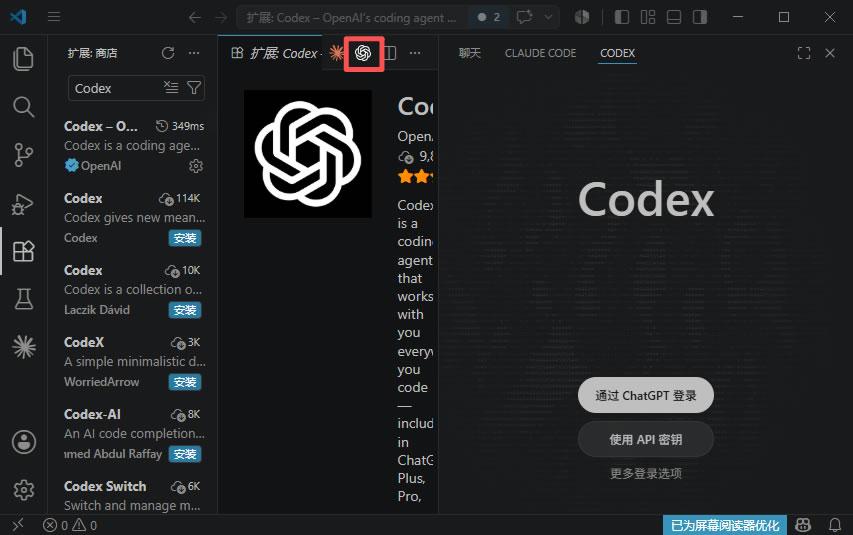
Task: Toggle the bottom panel visibility
Action: pyautogui.click(x=674, y=17)
